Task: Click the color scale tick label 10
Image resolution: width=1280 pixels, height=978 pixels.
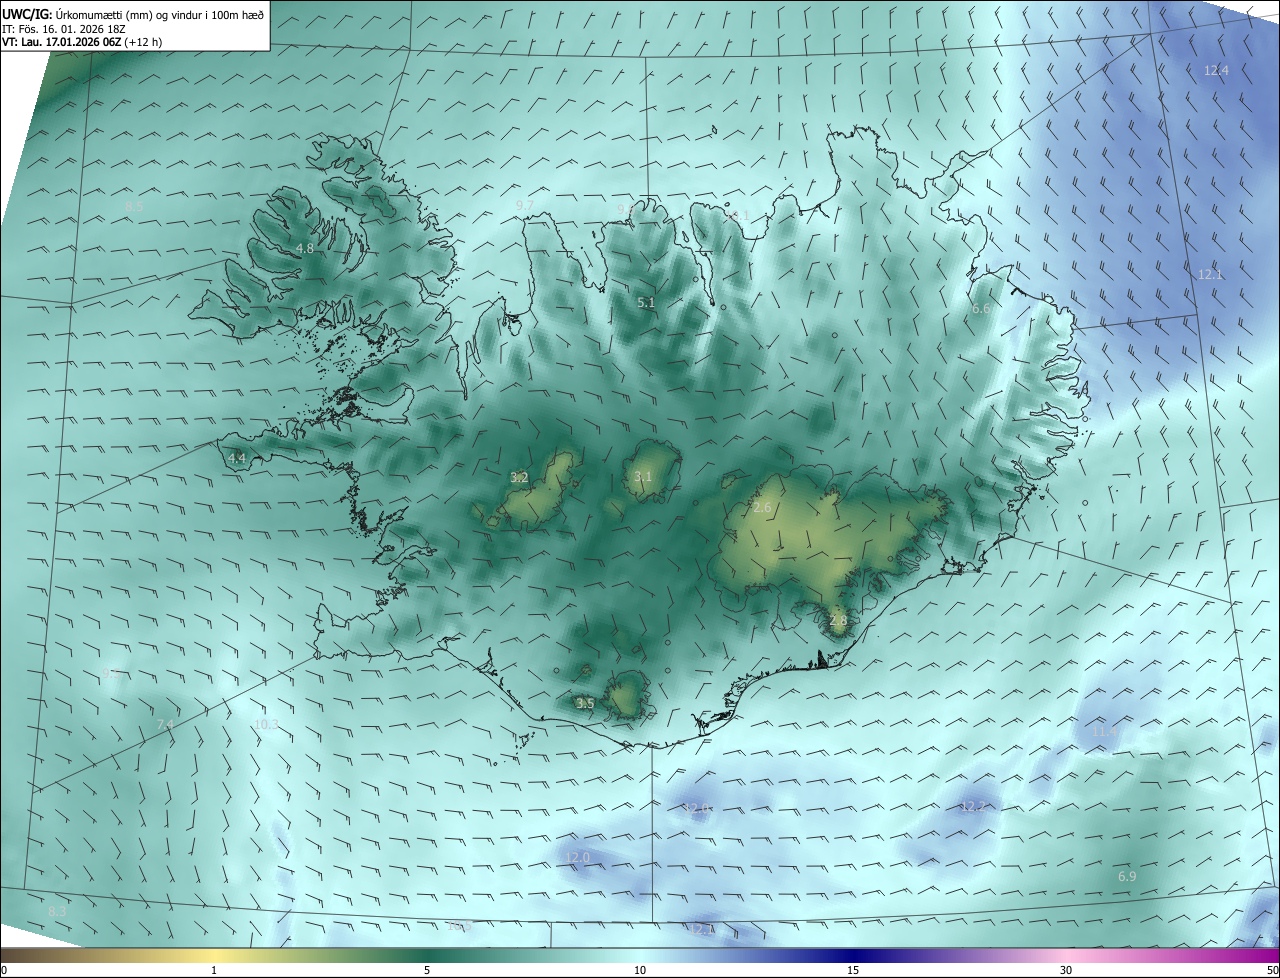Action: click(x=640, y=970)
